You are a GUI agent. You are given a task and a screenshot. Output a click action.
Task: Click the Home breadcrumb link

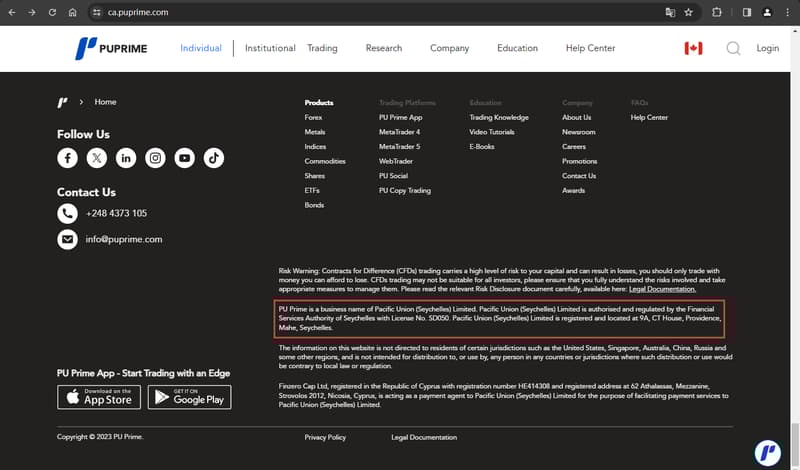105,102
